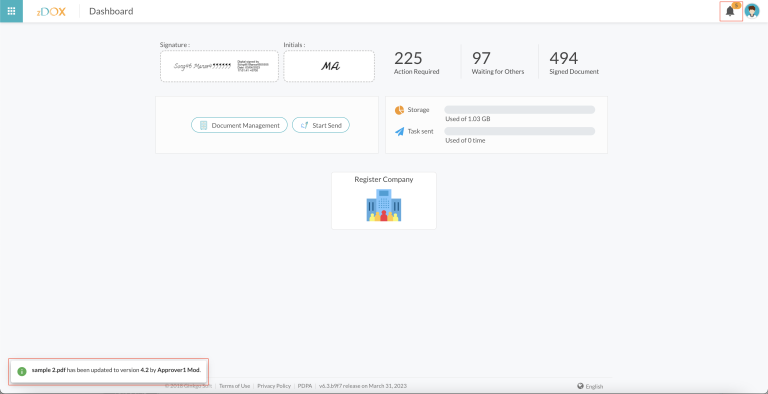Open the Terms of Use link
Viewport: 768px width, 394px height.
pyautogui.click(x=235, y=386)
